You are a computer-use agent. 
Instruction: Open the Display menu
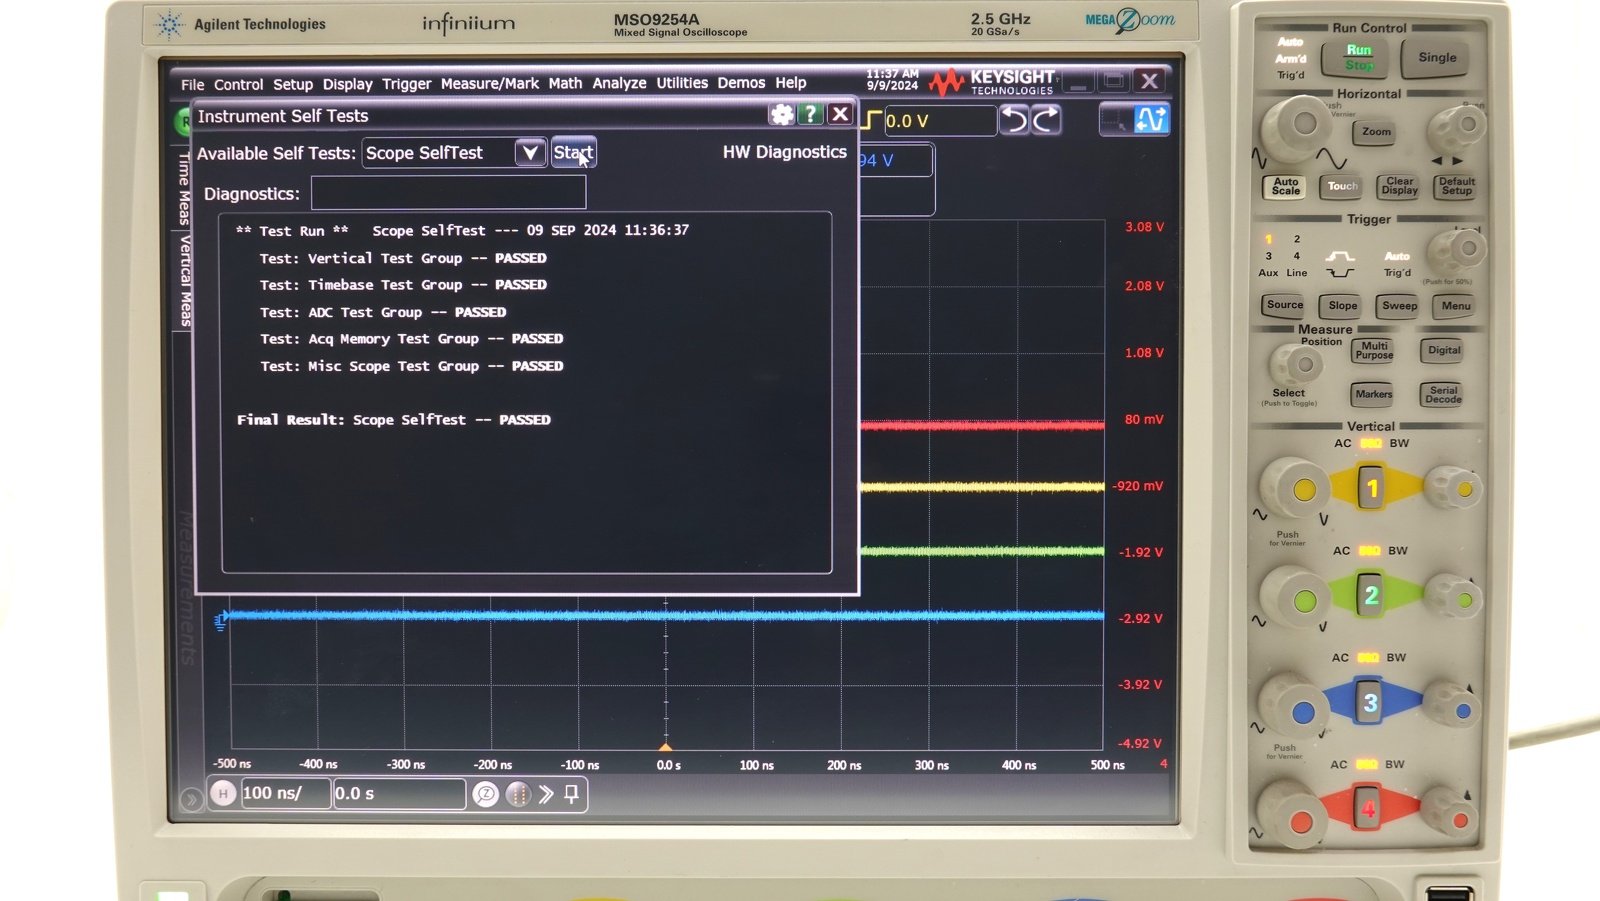347,84
